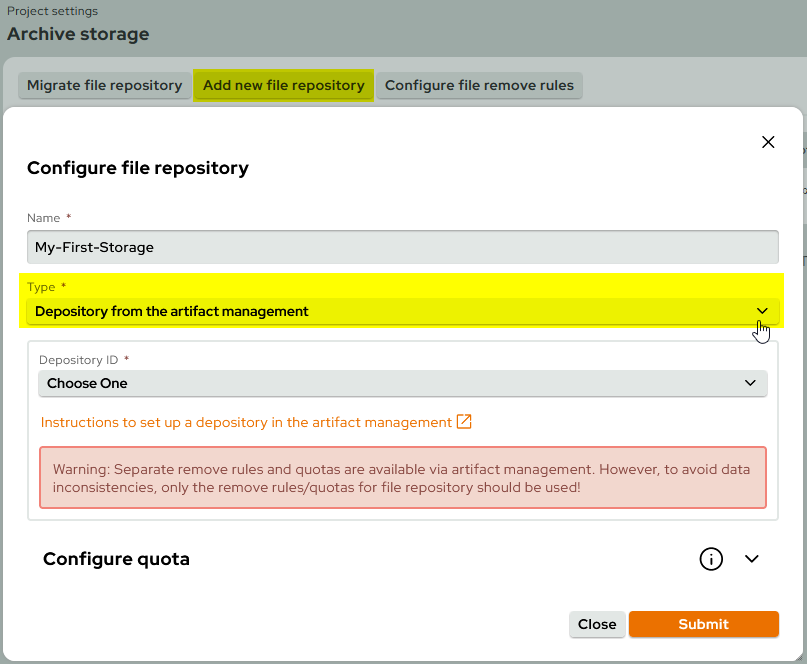
Task: Click the X icon of the dialog
Action: [768, 142]
